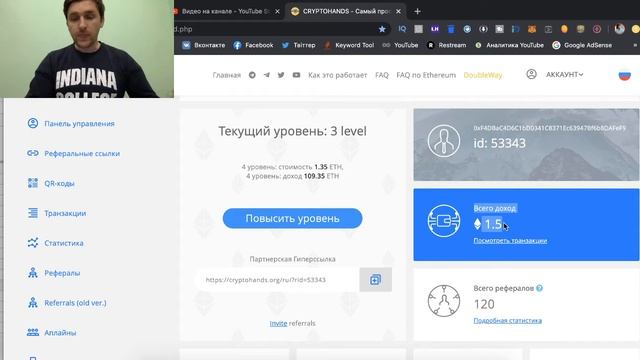640x360 pixels.
Task: Open Реферальные ссылки in the sidebar
Action: coord(73,153)
